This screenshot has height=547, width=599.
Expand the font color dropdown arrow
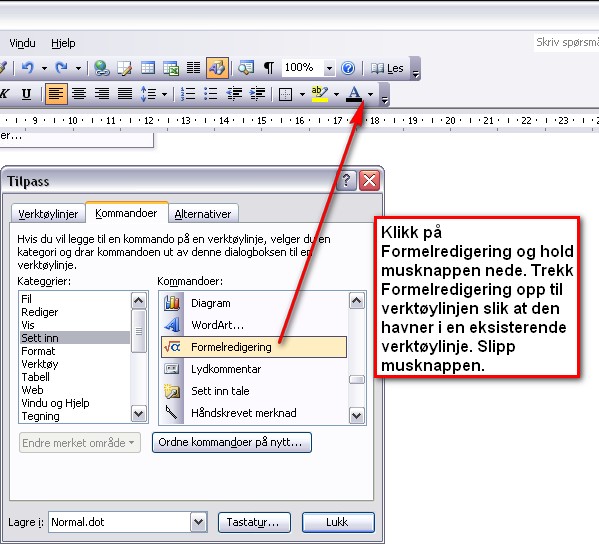tap(370, 94)
